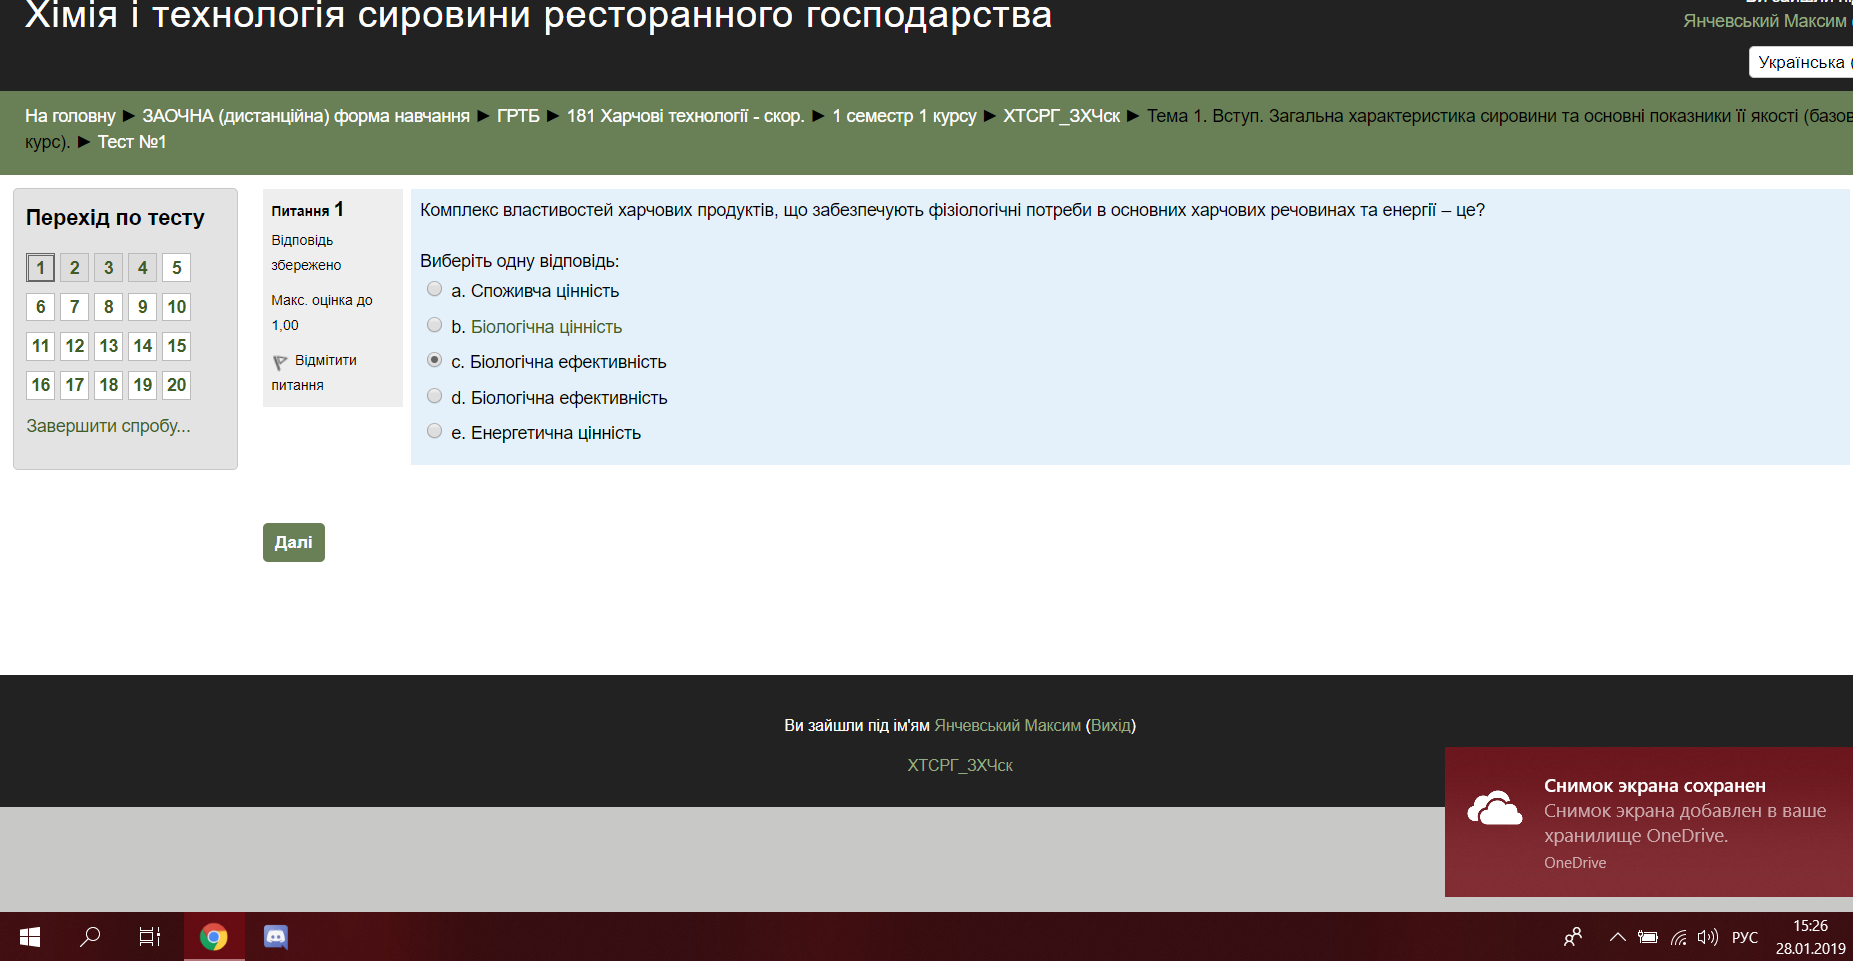The image size is (1853, 961).
Task: Open the taskbar search icon
Action: pyautogui.click(x=90, y=937)
